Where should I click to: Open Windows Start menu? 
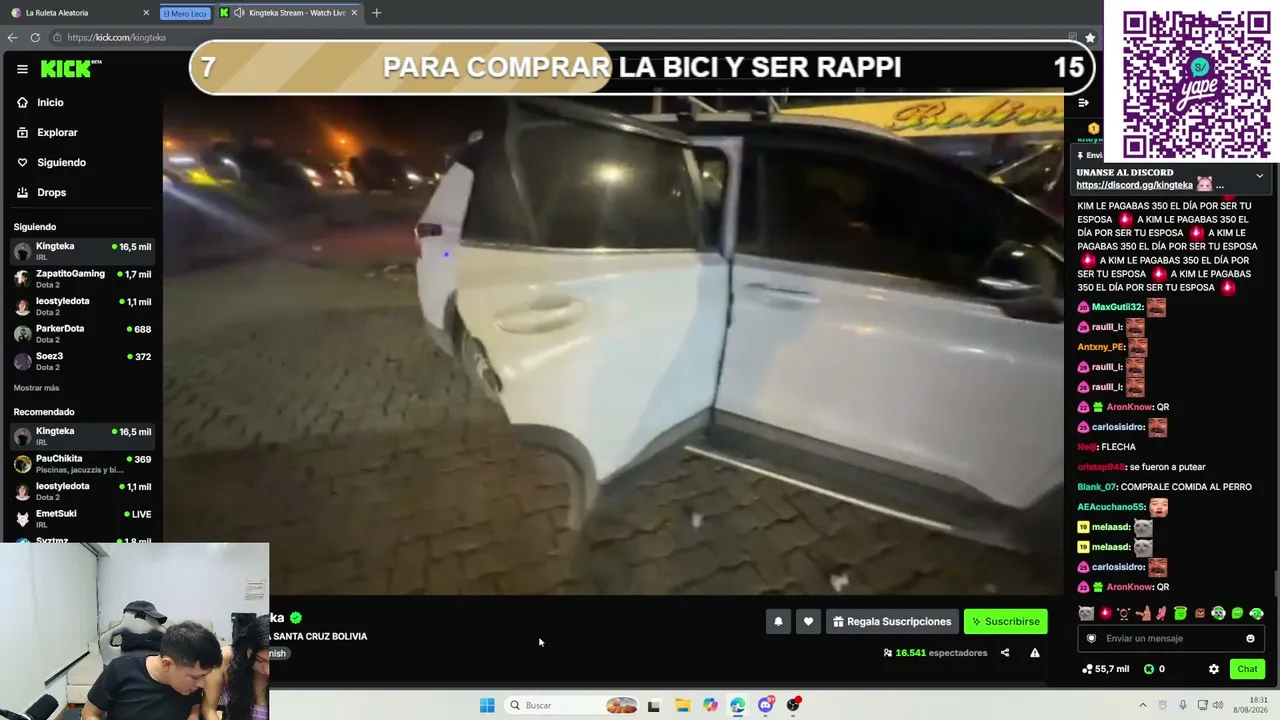point(487,705)
